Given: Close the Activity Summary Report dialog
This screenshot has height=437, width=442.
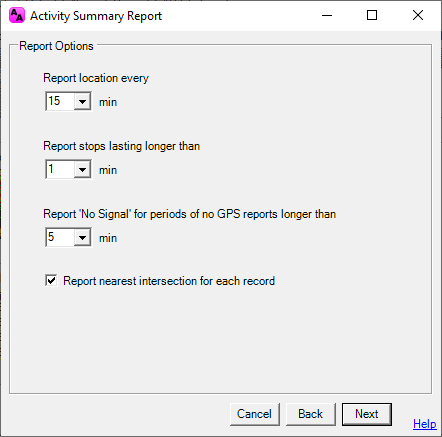Looking at the screenshot, I should pyautogui.click(x=418, y=15).
